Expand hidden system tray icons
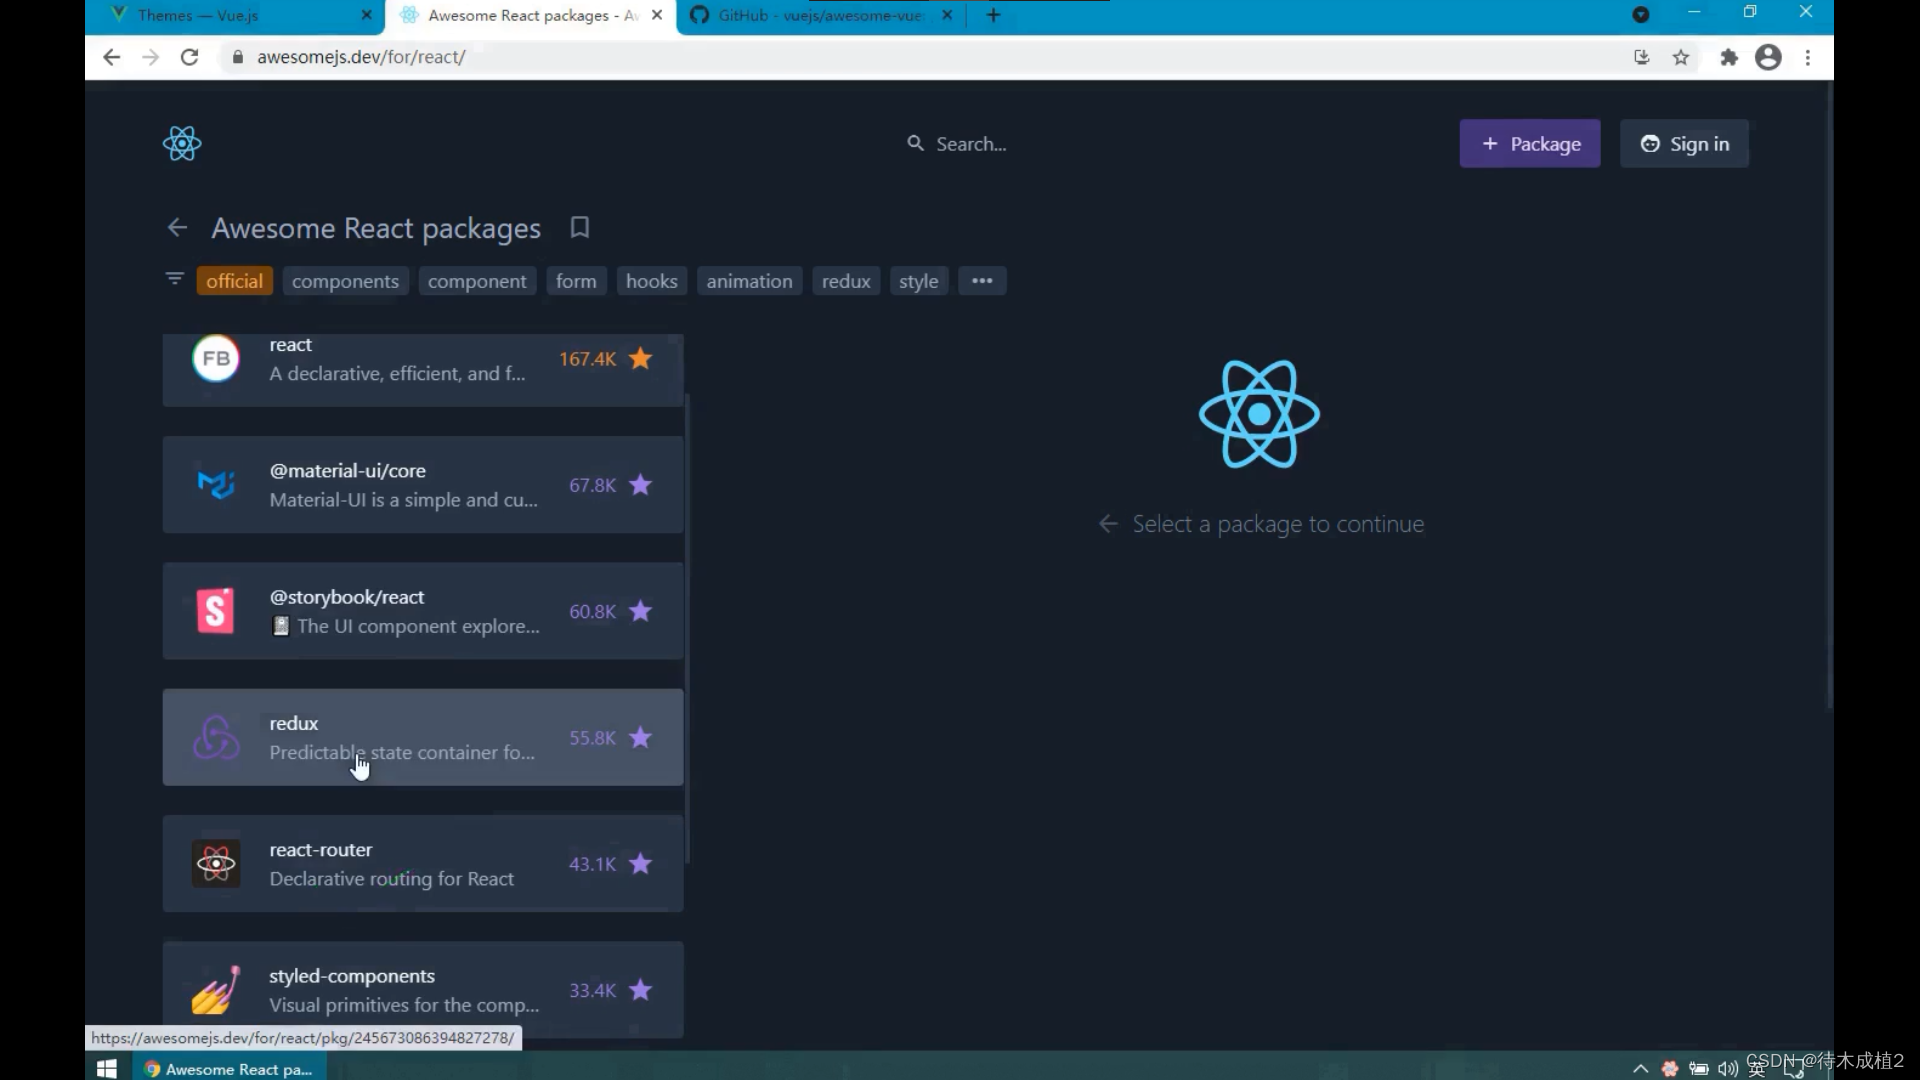1920x1080 pixels. 1640,1069
